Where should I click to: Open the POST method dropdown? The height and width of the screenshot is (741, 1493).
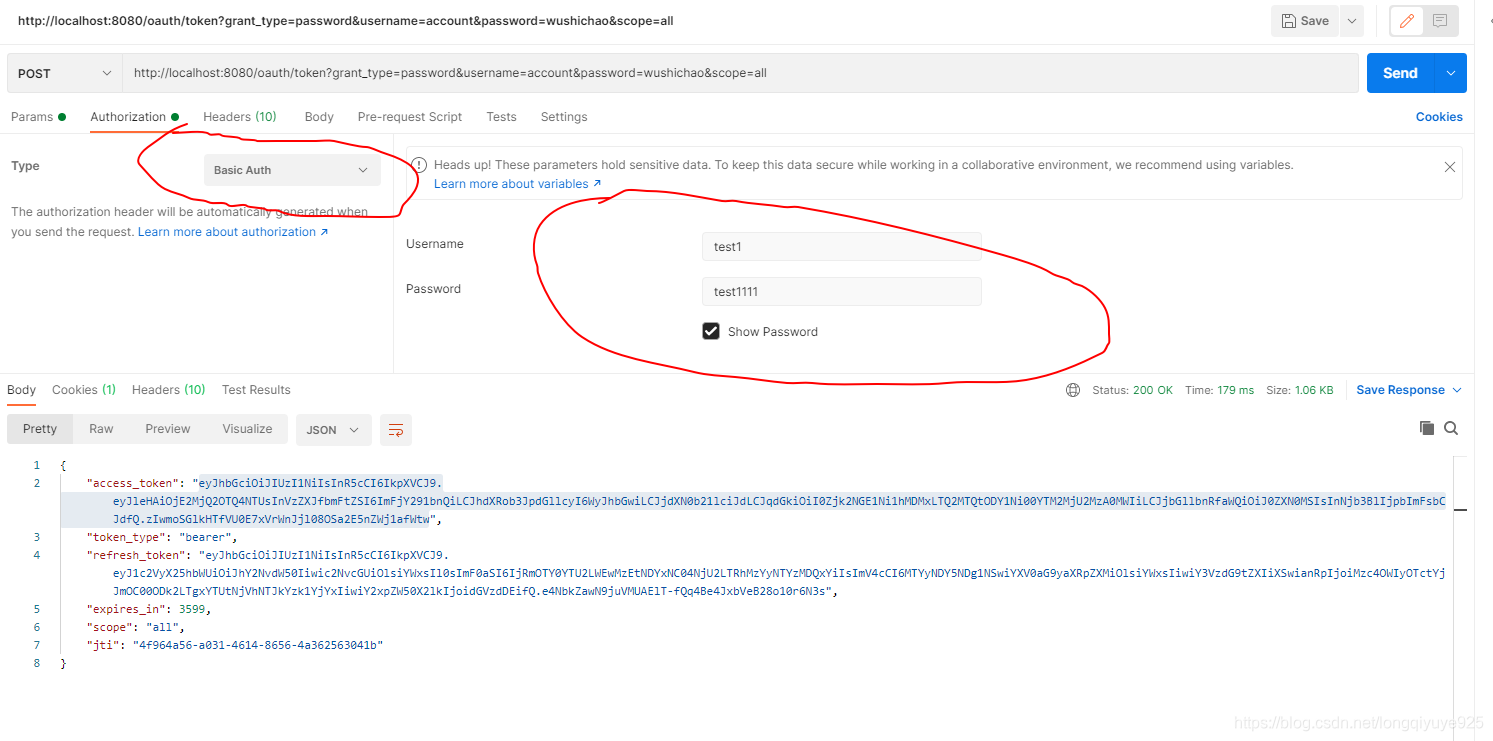pos(63,72)
